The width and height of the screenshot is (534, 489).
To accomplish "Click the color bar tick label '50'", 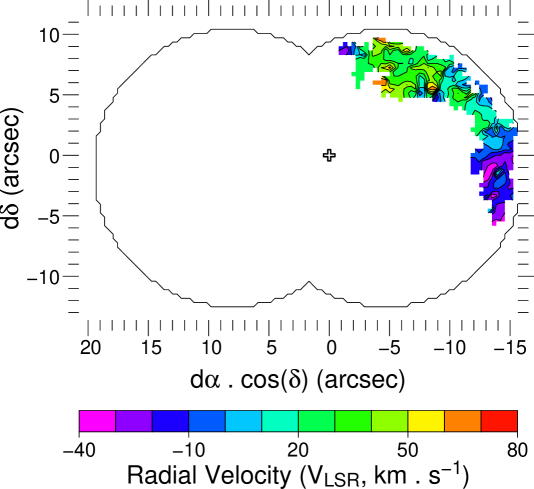I will (407, 450).
